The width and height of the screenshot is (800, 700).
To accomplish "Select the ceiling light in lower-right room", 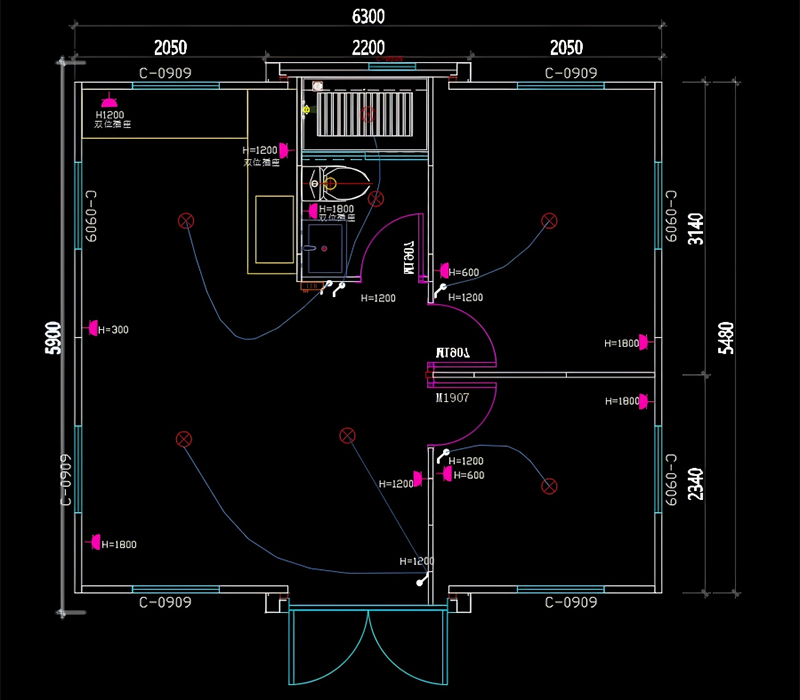I will pos(548,486).
